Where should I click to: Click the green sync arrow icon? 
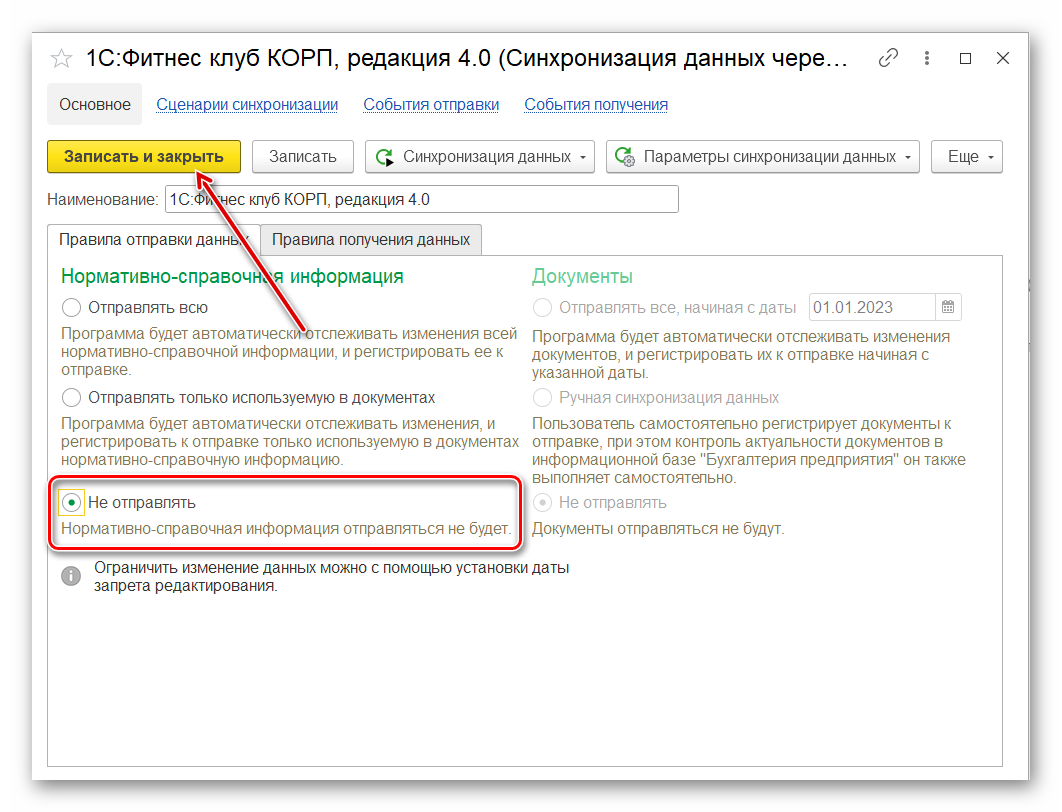tap(385, 157)
